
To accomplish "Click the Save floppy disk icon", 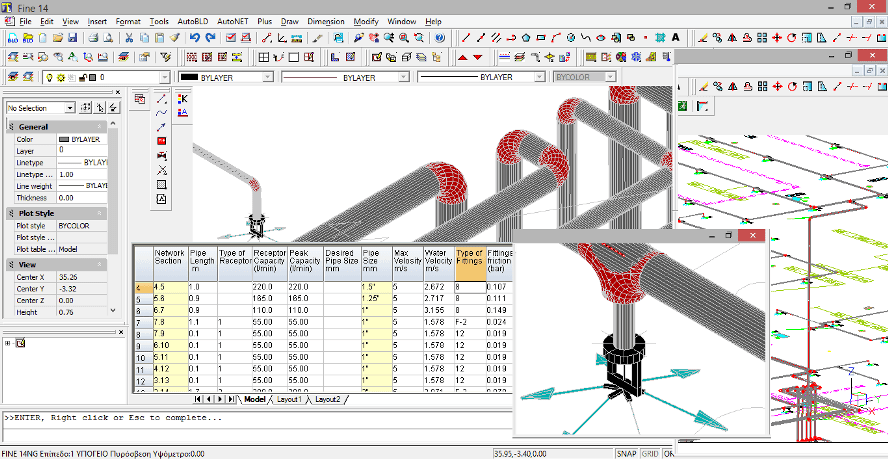I will [73, 38].
